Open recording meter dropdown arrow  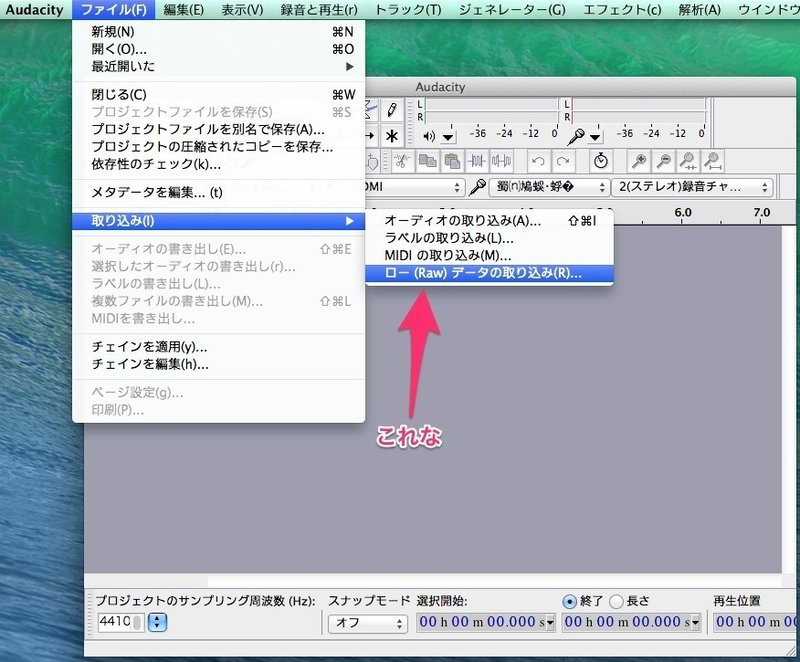click(x=595, y=137)
